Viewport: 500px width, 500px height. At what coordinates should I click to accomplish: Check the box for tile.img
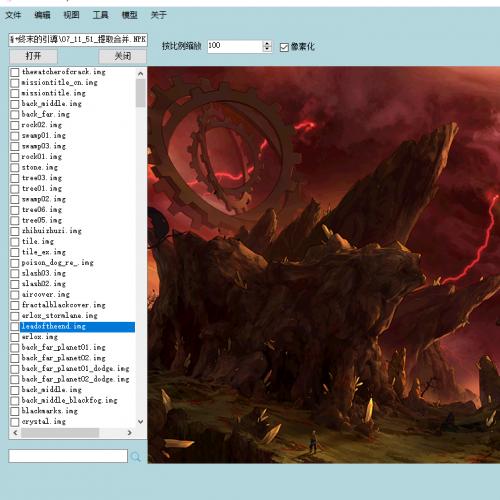(15, 242)
